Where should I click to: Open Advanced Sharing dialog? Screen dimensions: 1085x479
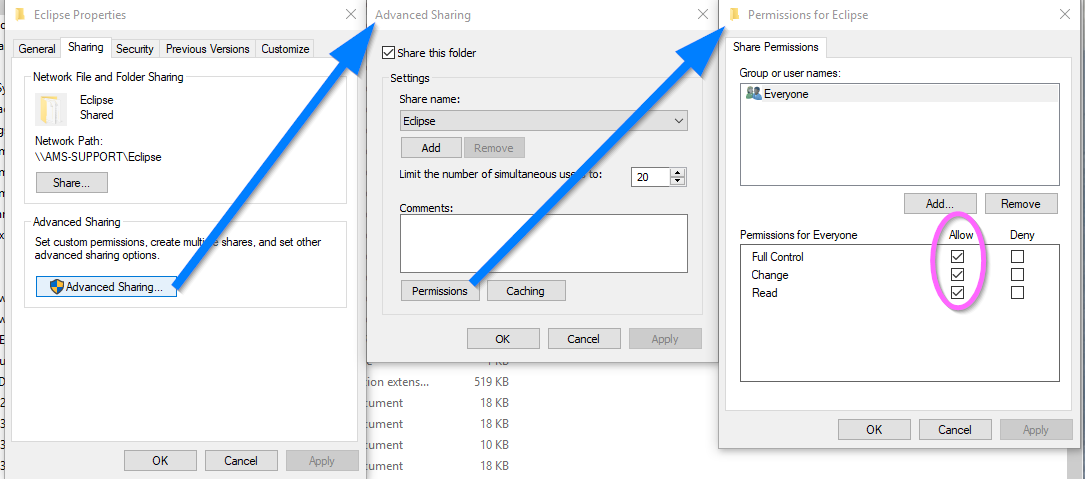pyautogui.click(x=106, y=287)
